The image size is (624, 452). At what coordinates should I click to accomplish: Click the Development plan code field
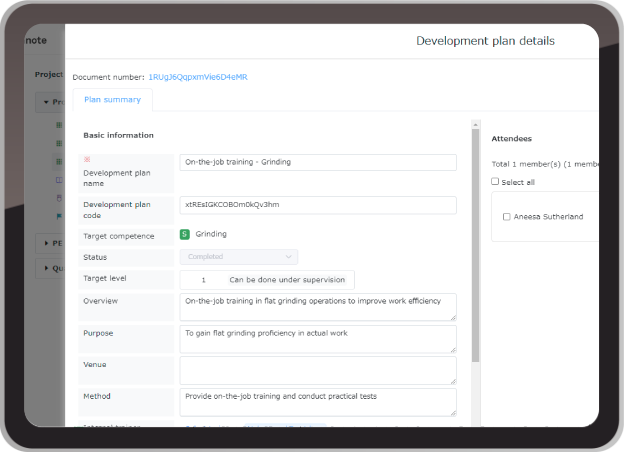[318, 205]
